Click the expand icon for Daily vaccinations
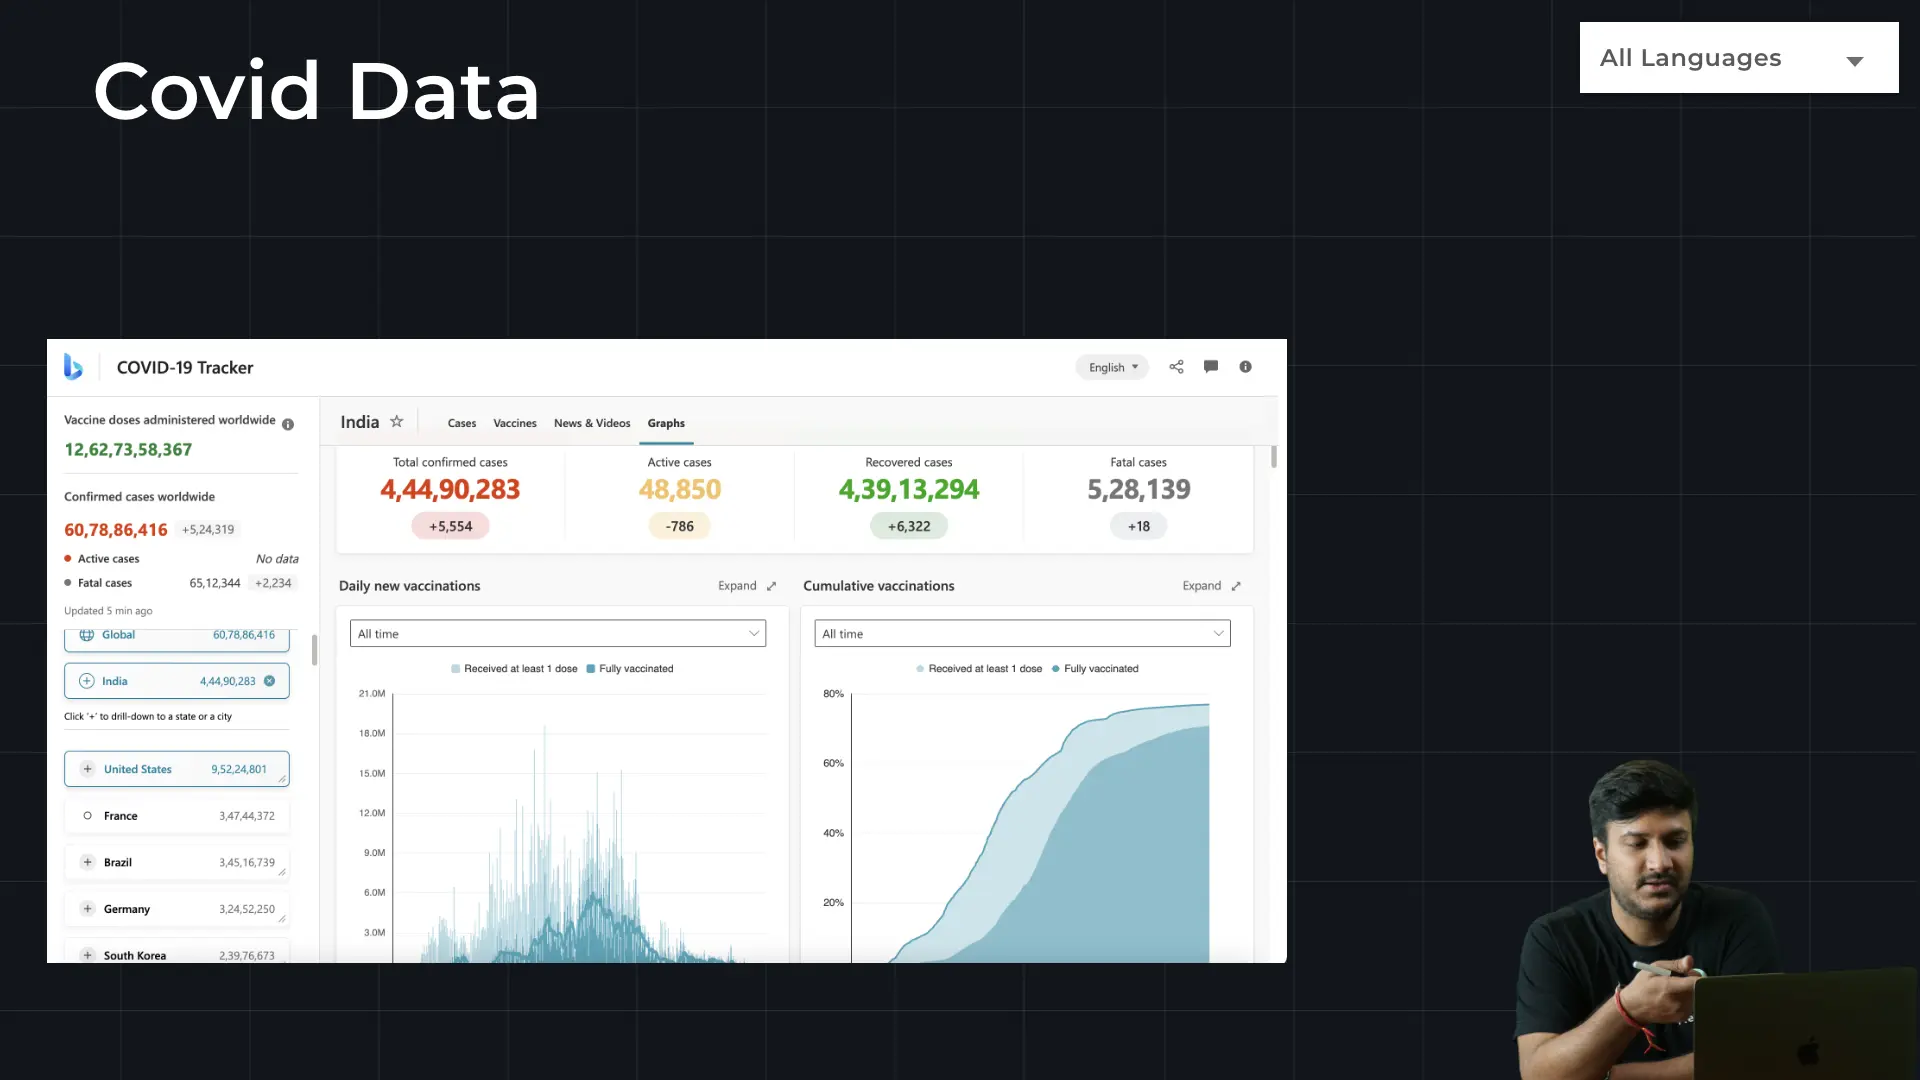The height and width of the screenshot is (1080, 1920). 771,585
